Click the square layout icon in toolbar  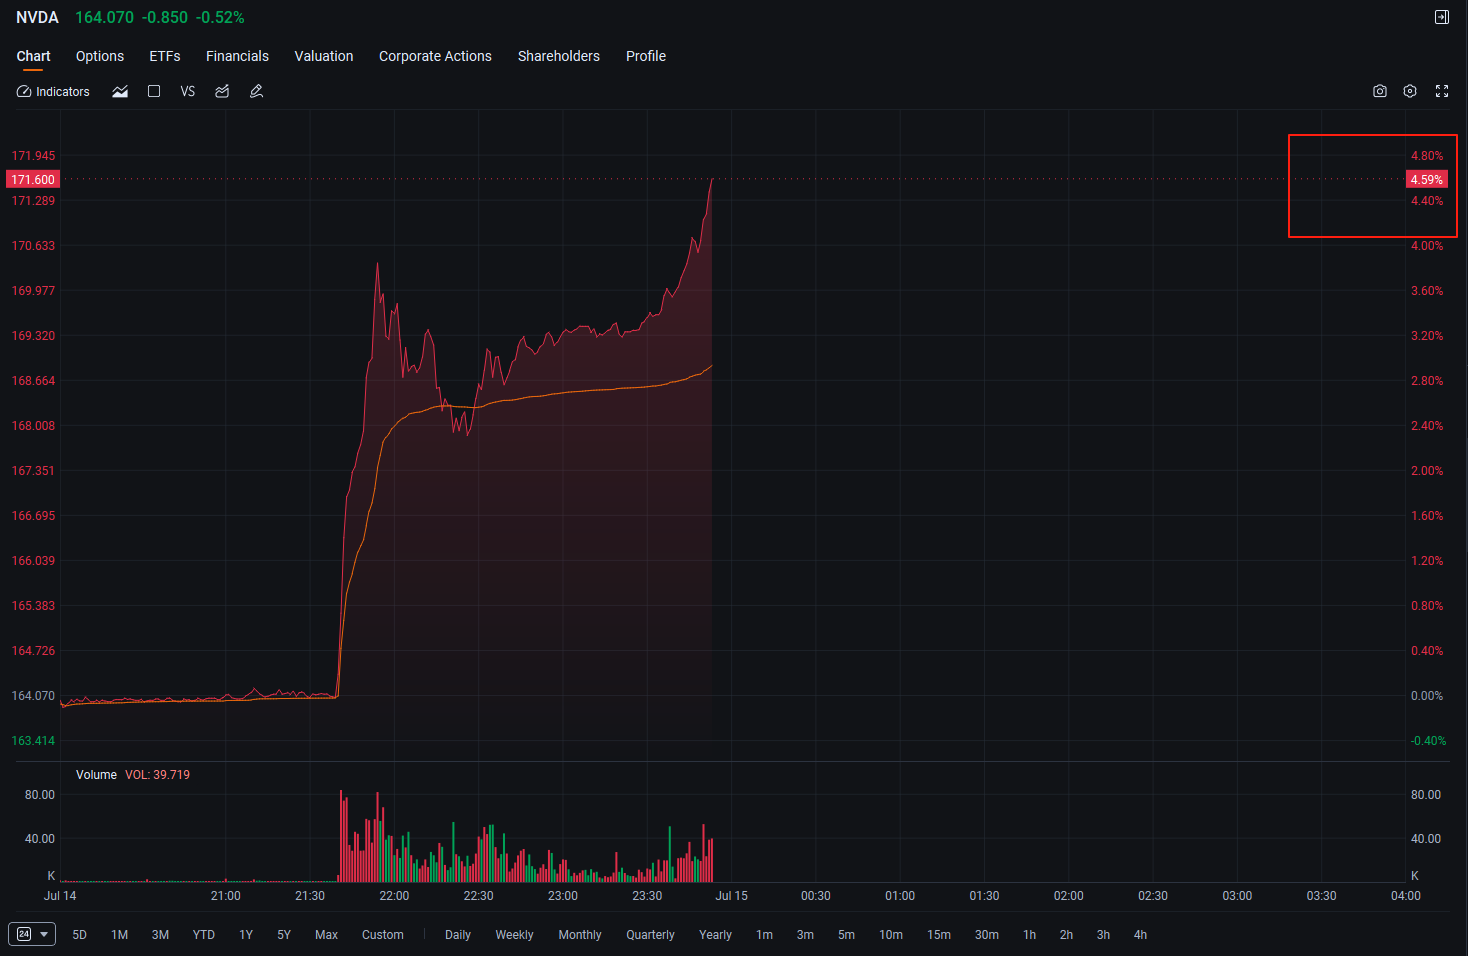pos(154,91)
